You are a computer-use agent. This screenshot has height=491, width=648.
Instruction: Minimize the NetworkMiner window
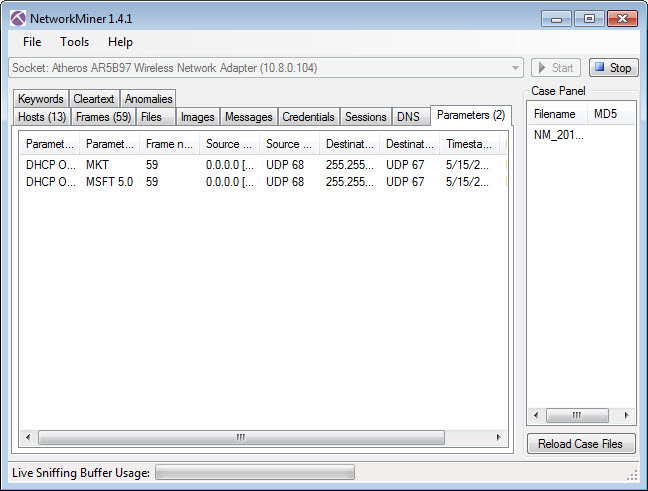point(556,19)
